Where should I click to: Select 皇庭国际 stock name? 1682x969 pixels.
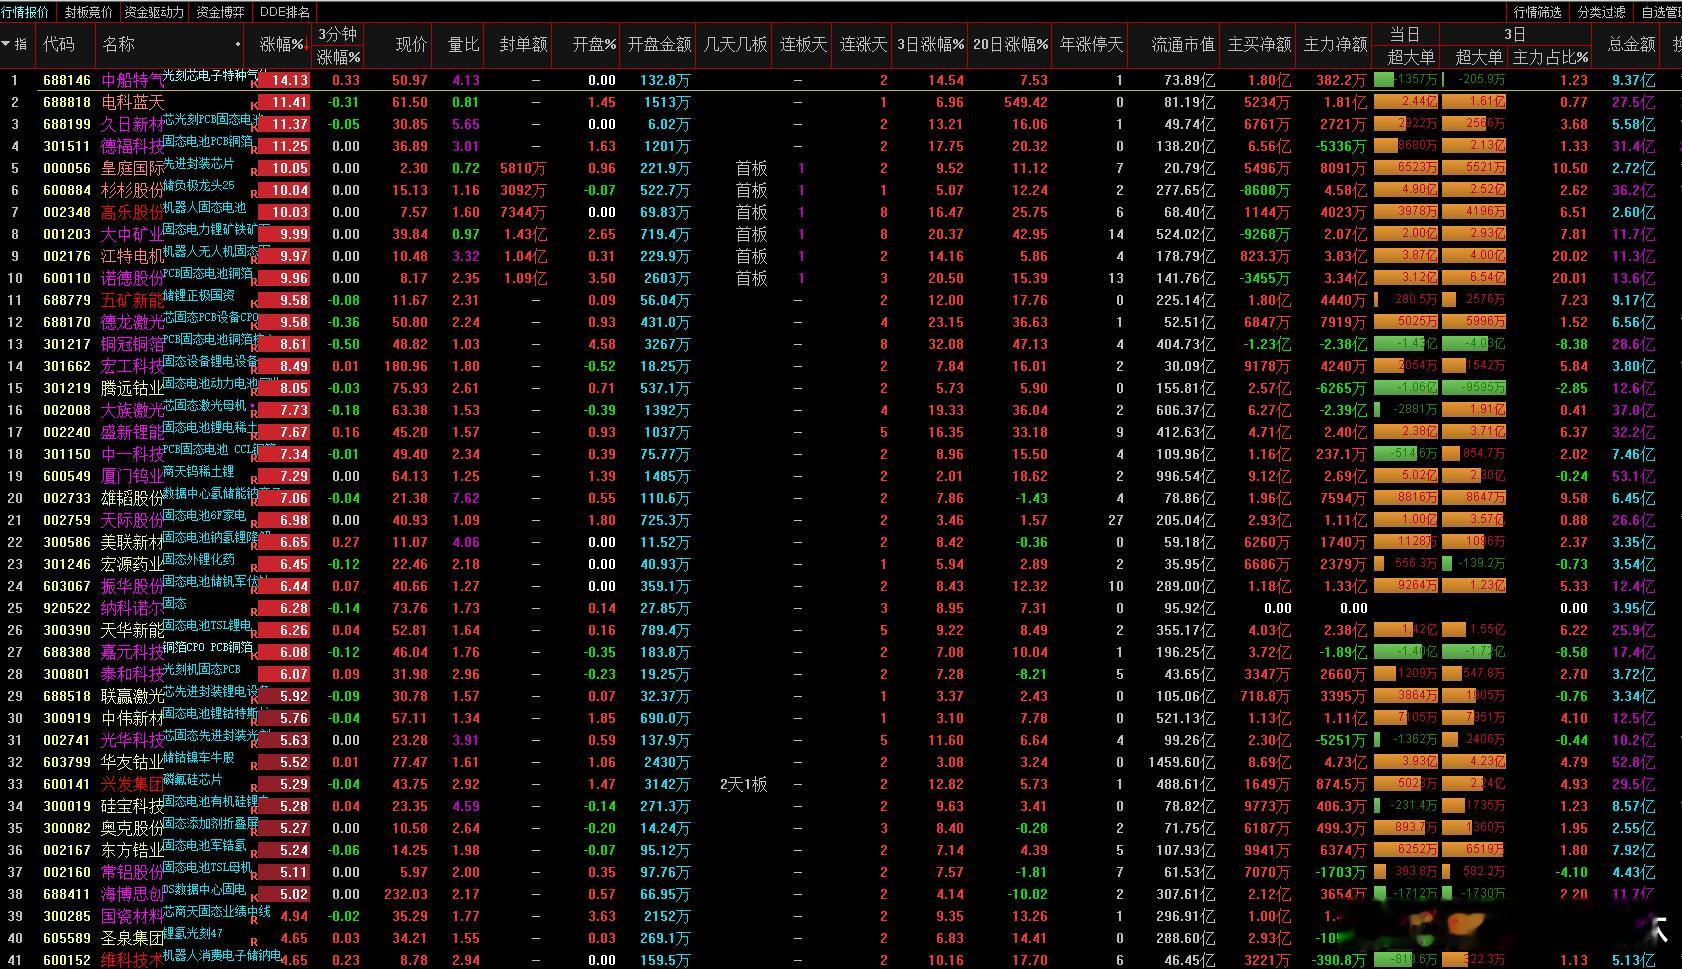(x=132, y=168)
